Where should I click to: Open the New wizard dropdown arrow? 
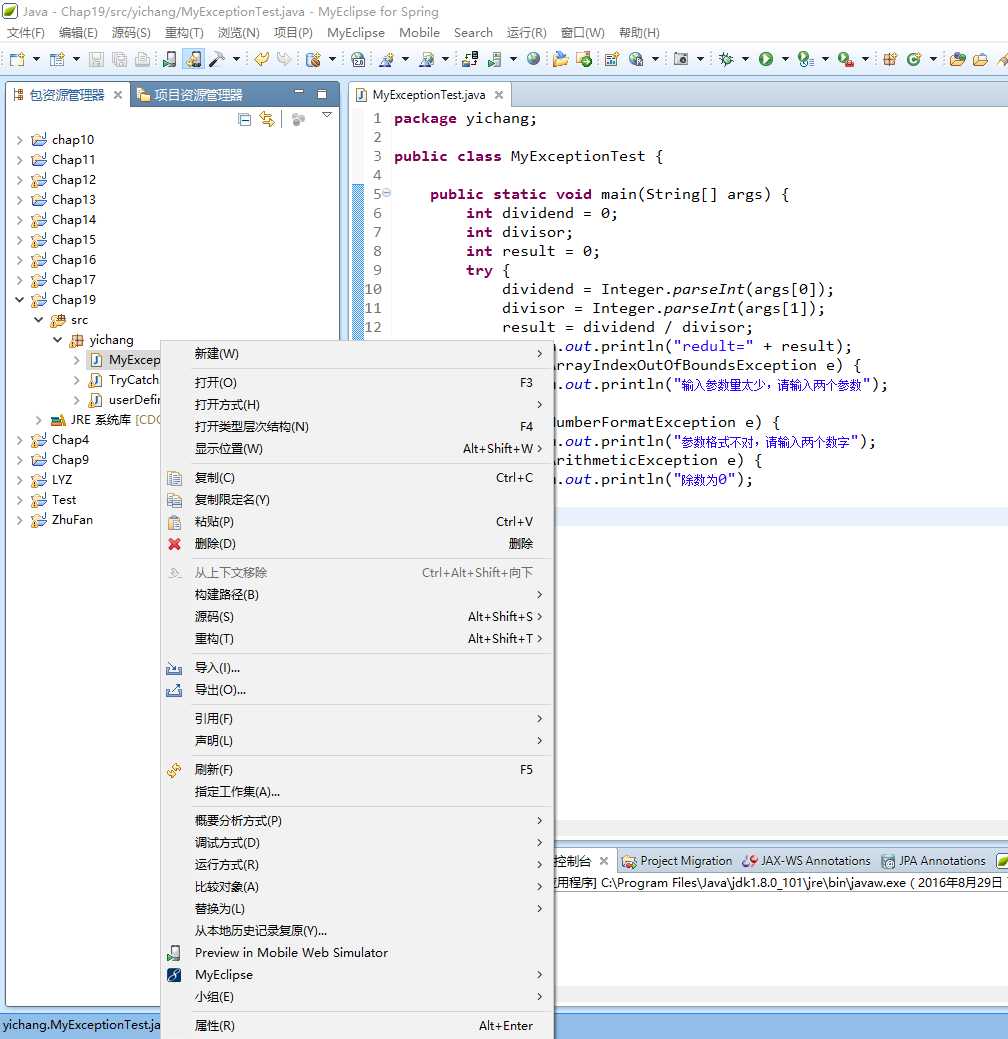(x=36, y=60)
